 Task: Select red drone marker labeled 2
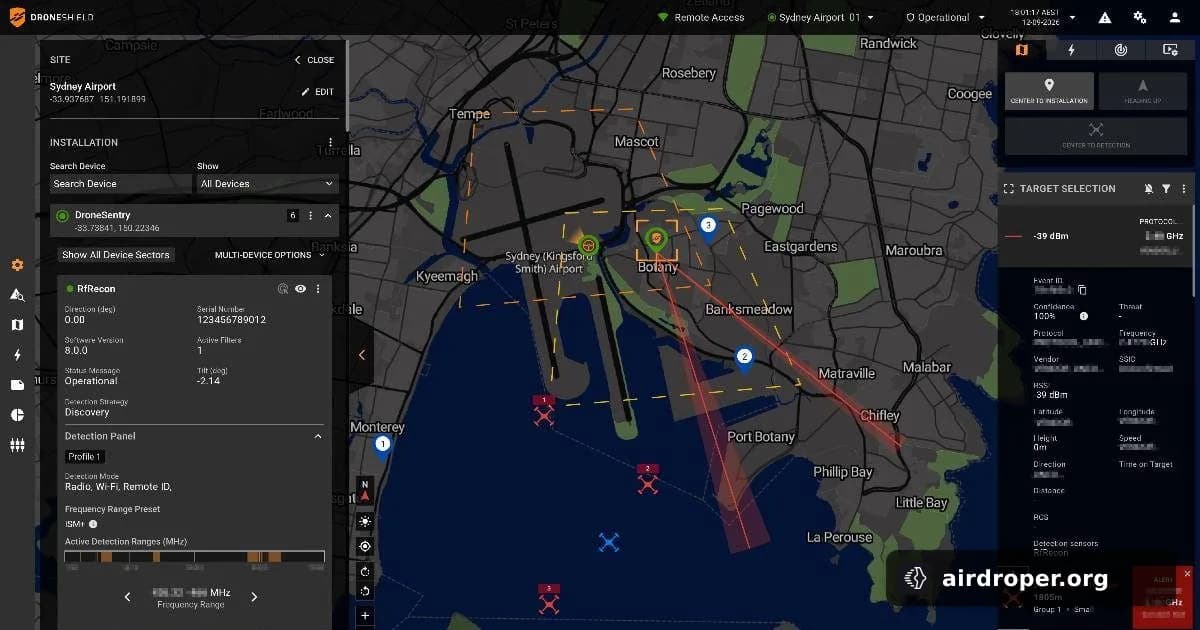(648, 480)
